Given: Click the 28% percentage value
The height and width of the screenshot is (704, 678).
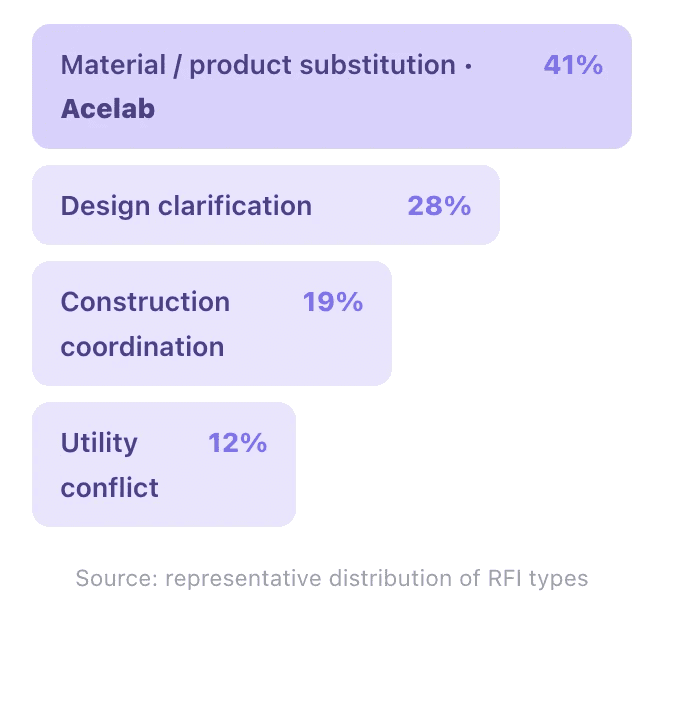Looking at the screenshot, I should tap(439, 206).
